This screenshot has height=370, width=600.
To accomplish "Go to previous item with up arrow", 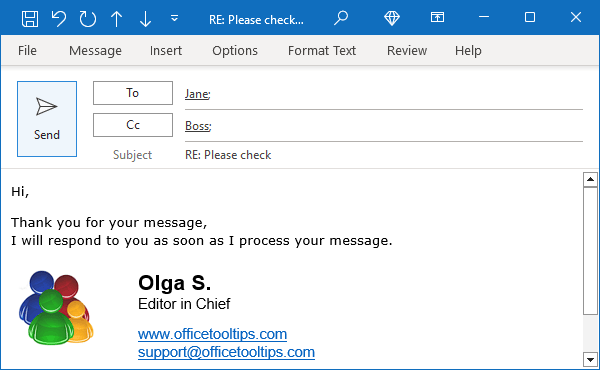I will tap(116, 18).
